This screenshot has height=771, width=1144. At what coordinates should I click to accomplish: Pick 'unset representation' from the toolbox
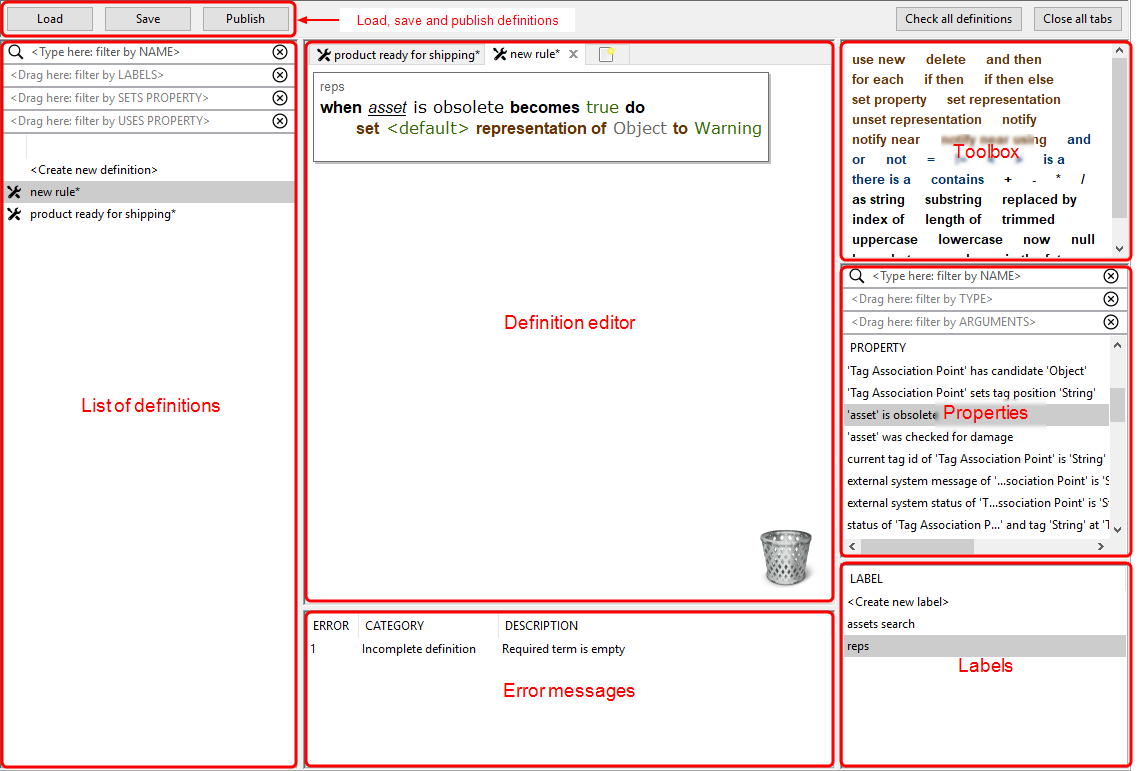[916, 120]
